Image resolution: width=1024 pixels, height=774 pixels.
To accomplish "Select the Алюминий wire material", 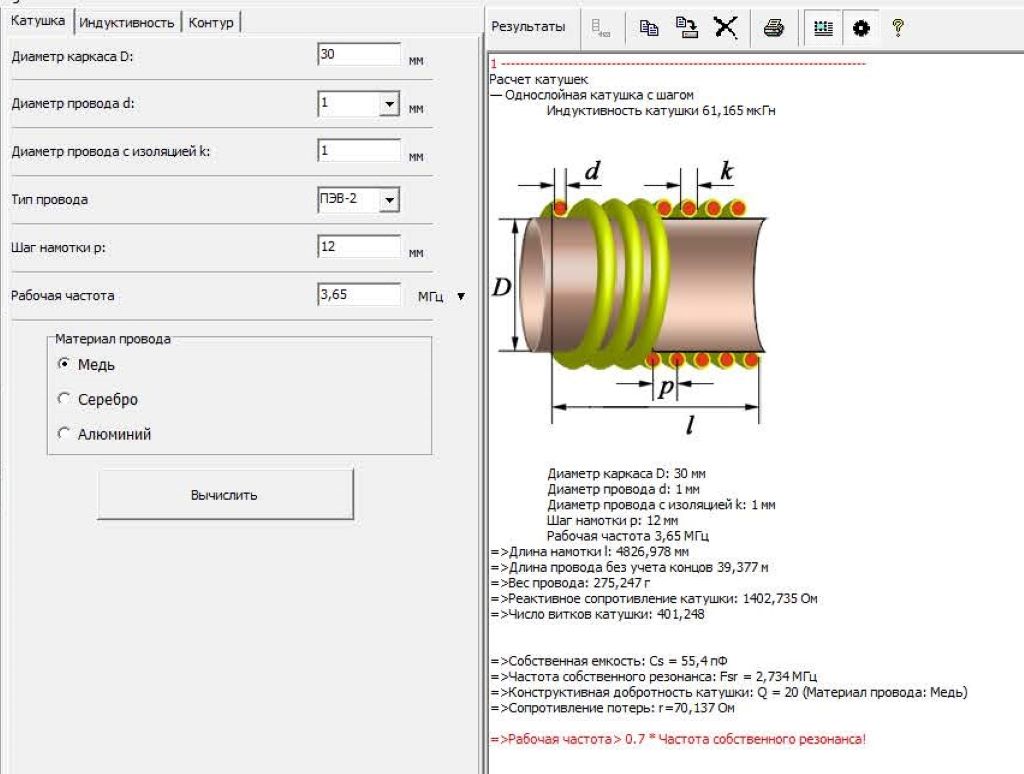I will click(x=65, y=435).
